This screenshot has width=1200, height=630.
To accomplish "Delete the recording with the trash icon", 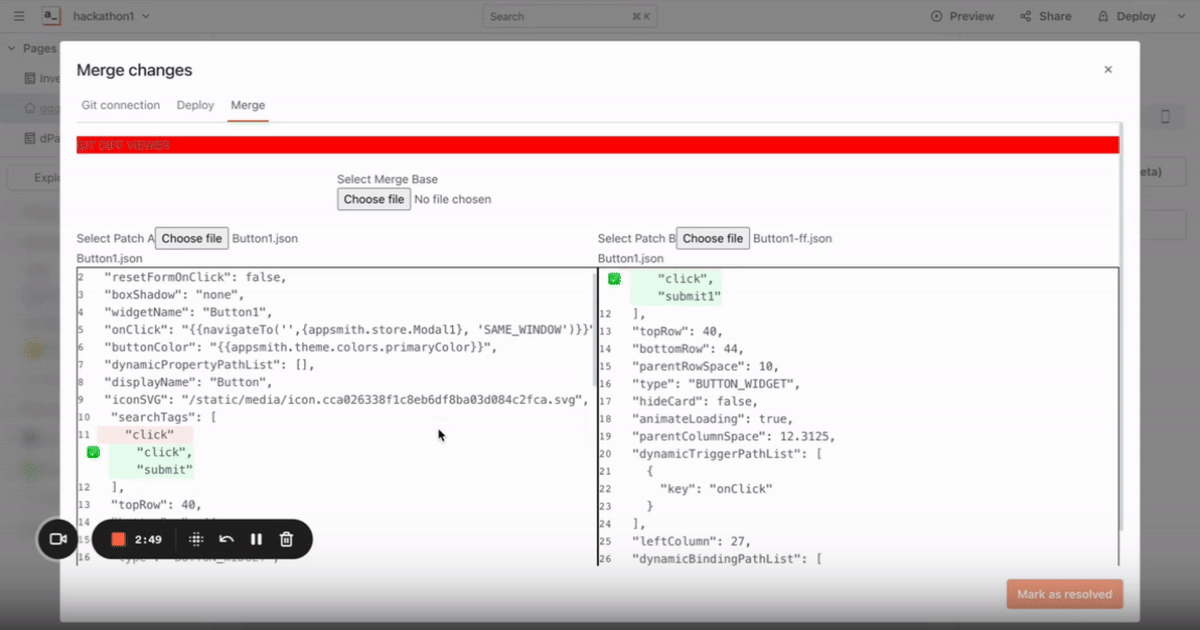I will pos(286,538).
